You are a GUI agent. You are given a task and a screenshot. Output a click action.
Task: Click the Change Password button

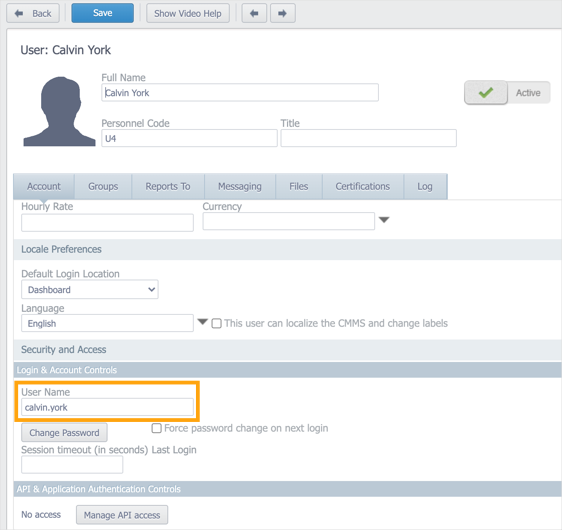[x=65, y=433]
